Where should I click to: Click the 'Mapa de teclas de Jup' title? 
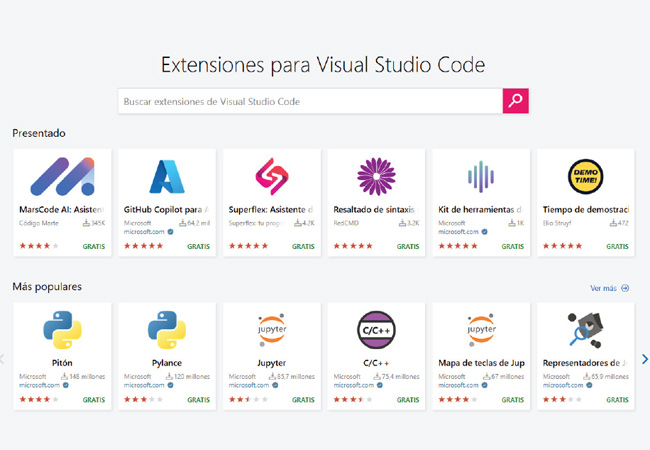click(x=481, y=363)
